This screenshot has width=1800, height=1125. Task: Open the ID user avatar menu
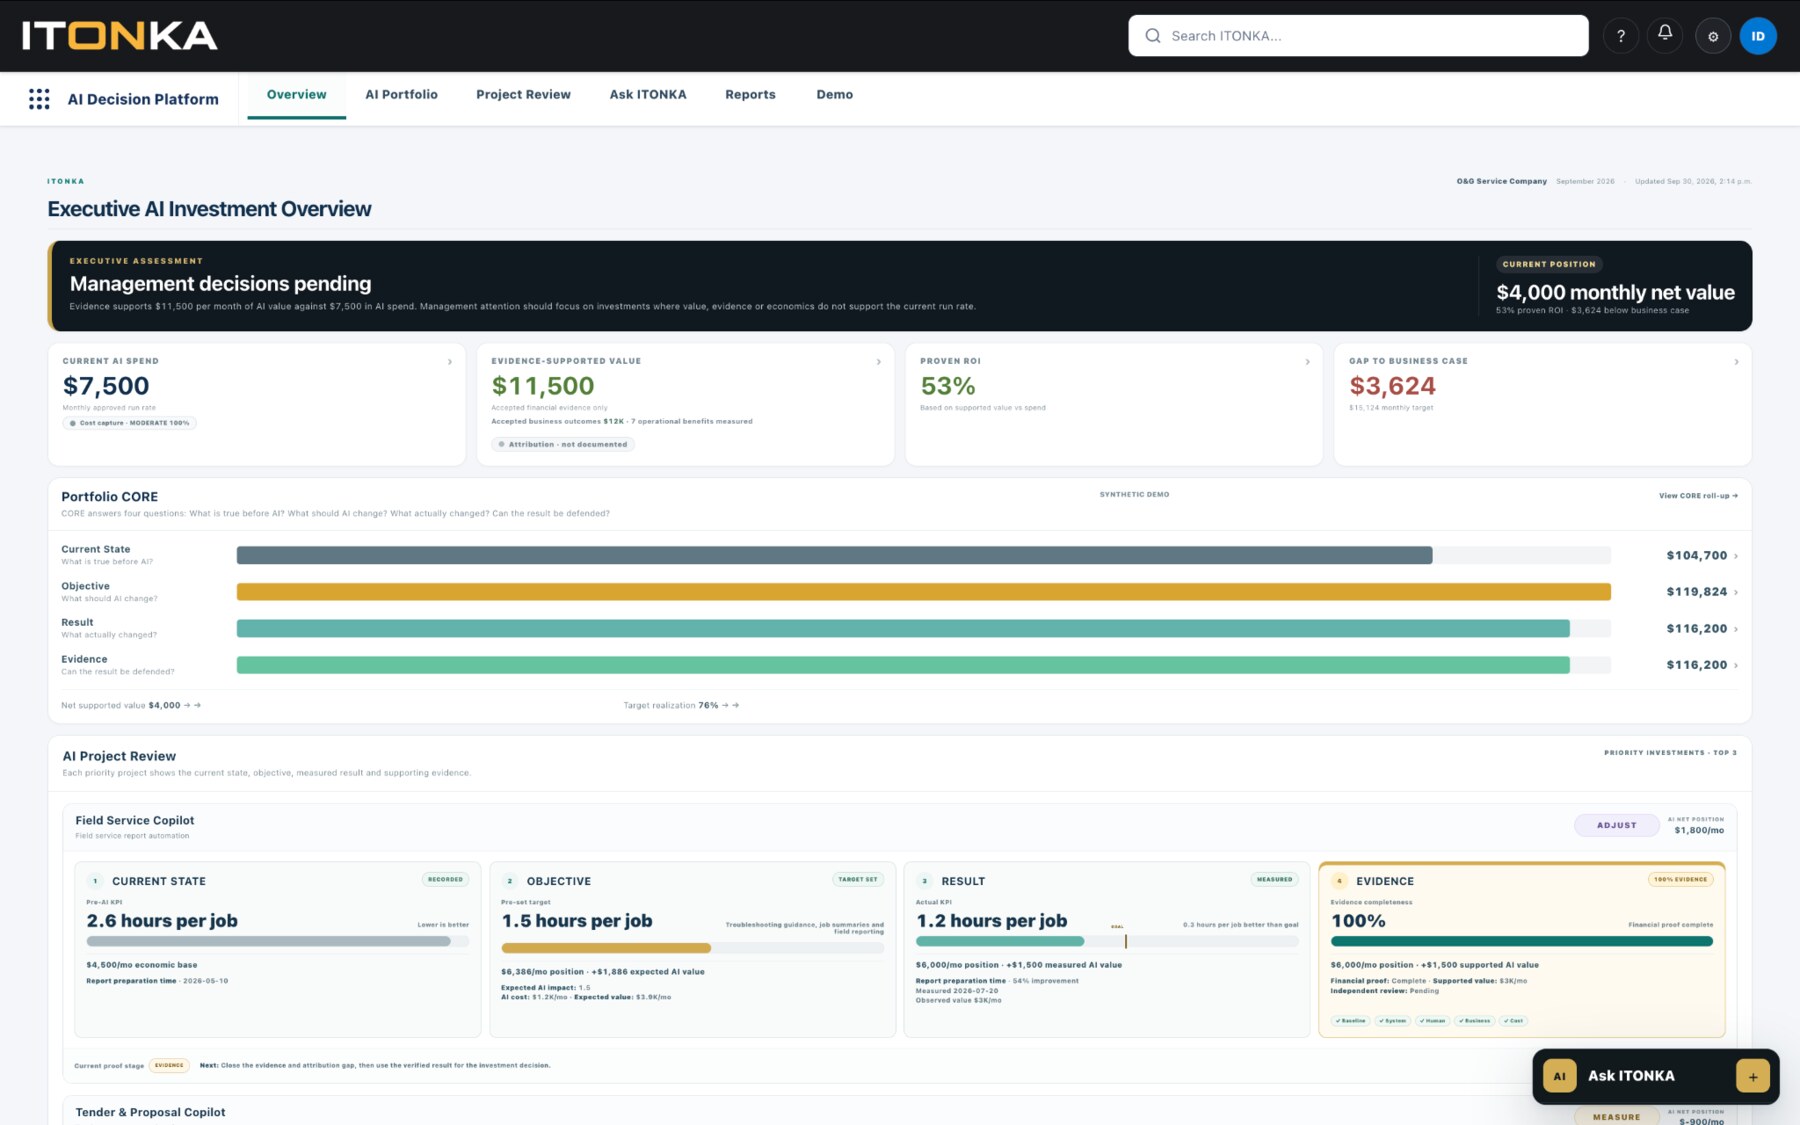pyautogui.click(x=1758, y=36)
